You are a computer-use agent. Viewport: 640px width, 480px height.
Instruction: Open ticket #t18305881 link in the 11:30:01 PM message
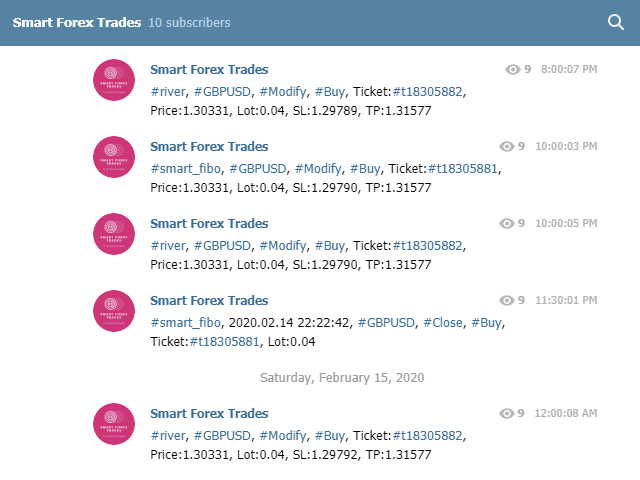(x=224, y=342)
